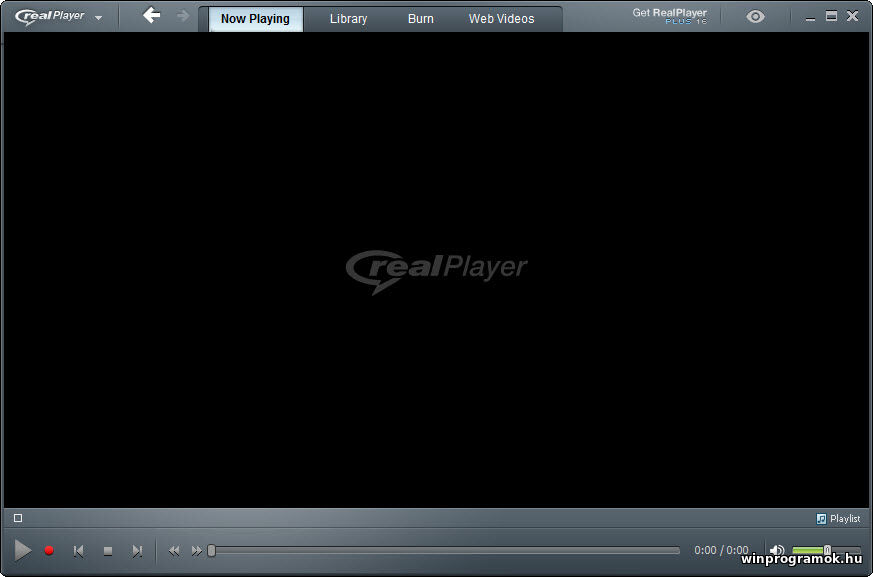Click the Get RealPlayer Plus 16 link

tap(669, 15)
